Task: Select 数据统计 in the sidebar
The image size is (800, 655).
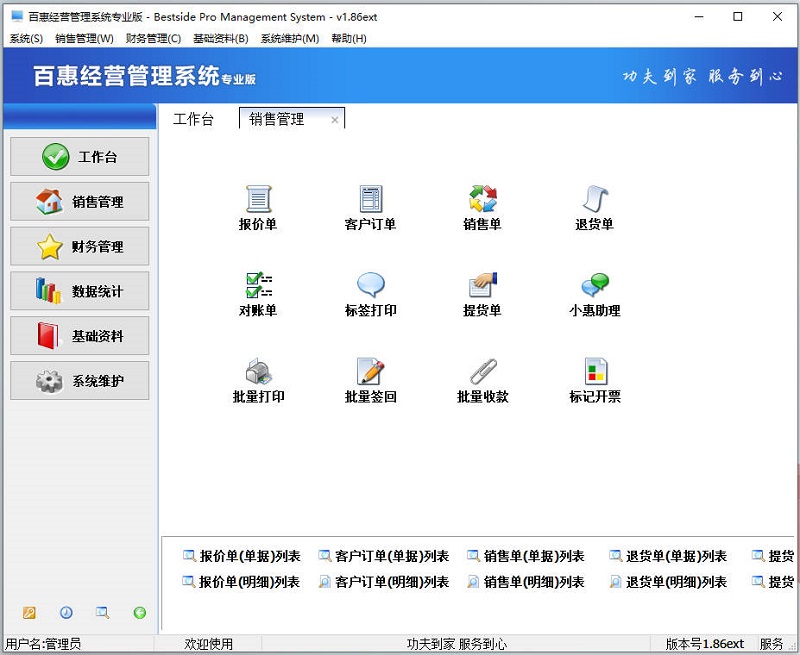Action: point(79,291)
